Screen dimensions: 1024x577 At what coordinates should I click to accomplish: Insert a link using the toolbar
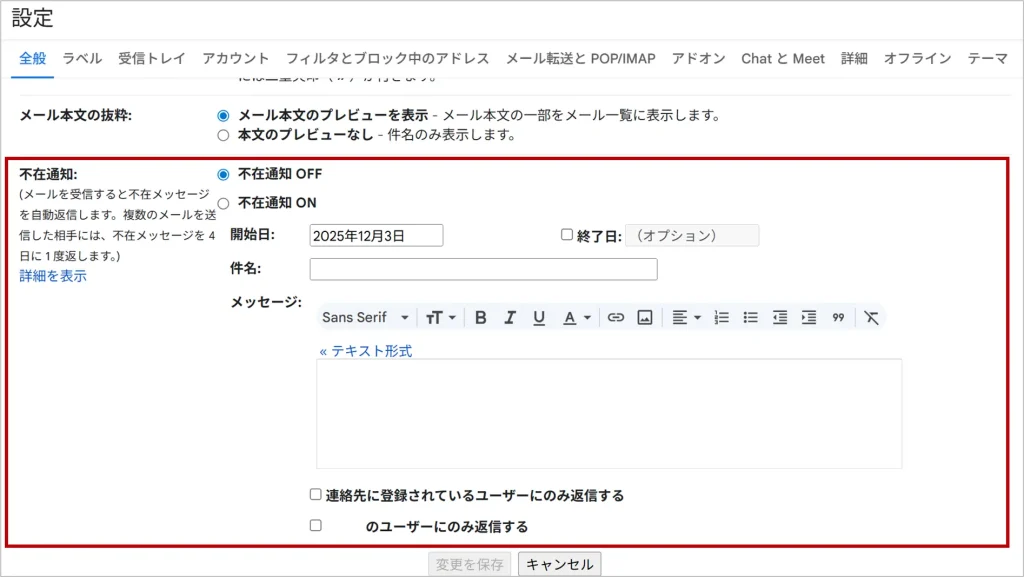pos(616,317)
